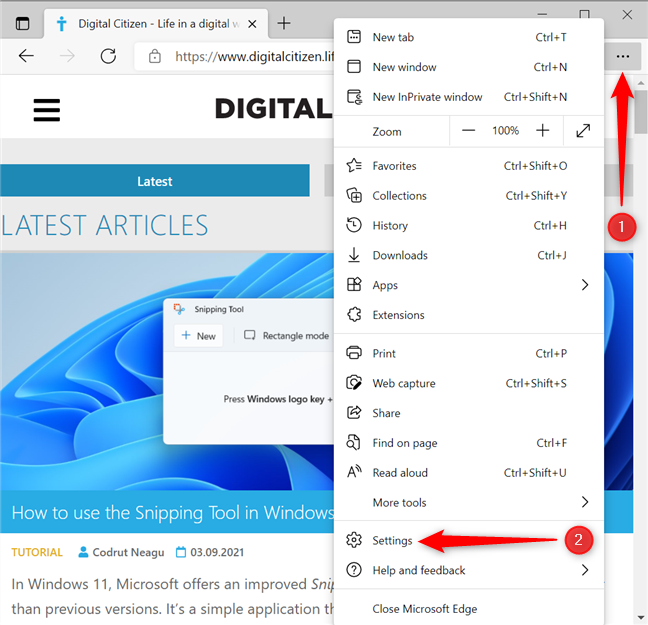Click the Share icon
The width and height of the screenshot is (648, 625).
[x=354, y=413]
